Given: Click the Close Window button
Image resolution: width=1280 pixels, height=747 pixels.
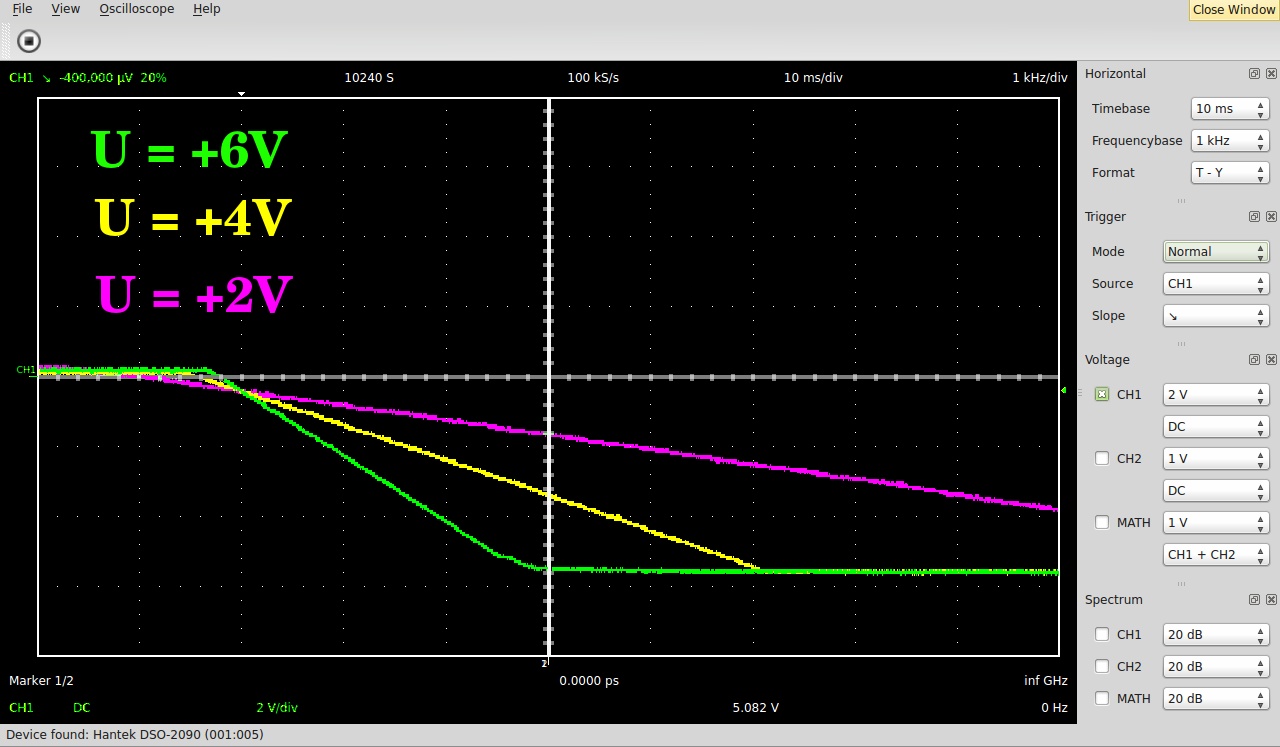Looking at the screenshot, I should (1233, 10).
